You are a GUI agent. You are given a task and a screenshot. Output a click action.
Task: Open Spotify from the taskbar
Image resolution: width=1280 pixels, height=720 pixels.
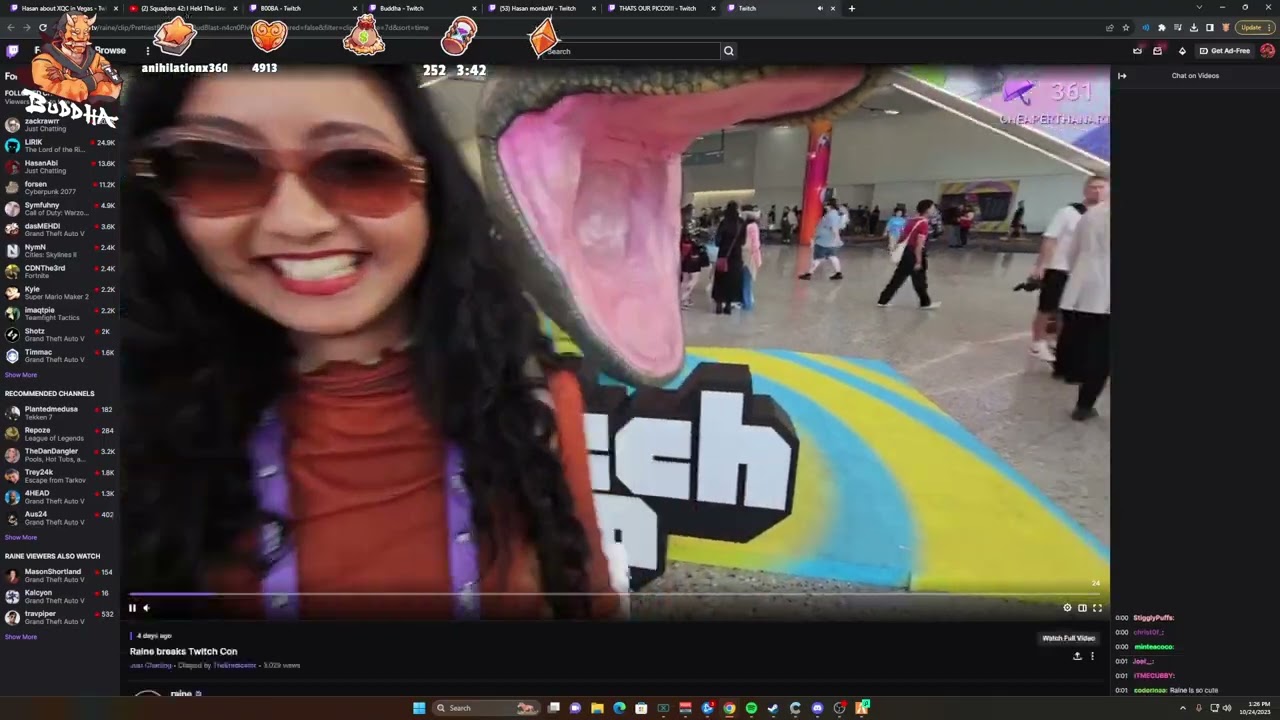(751, 708)
